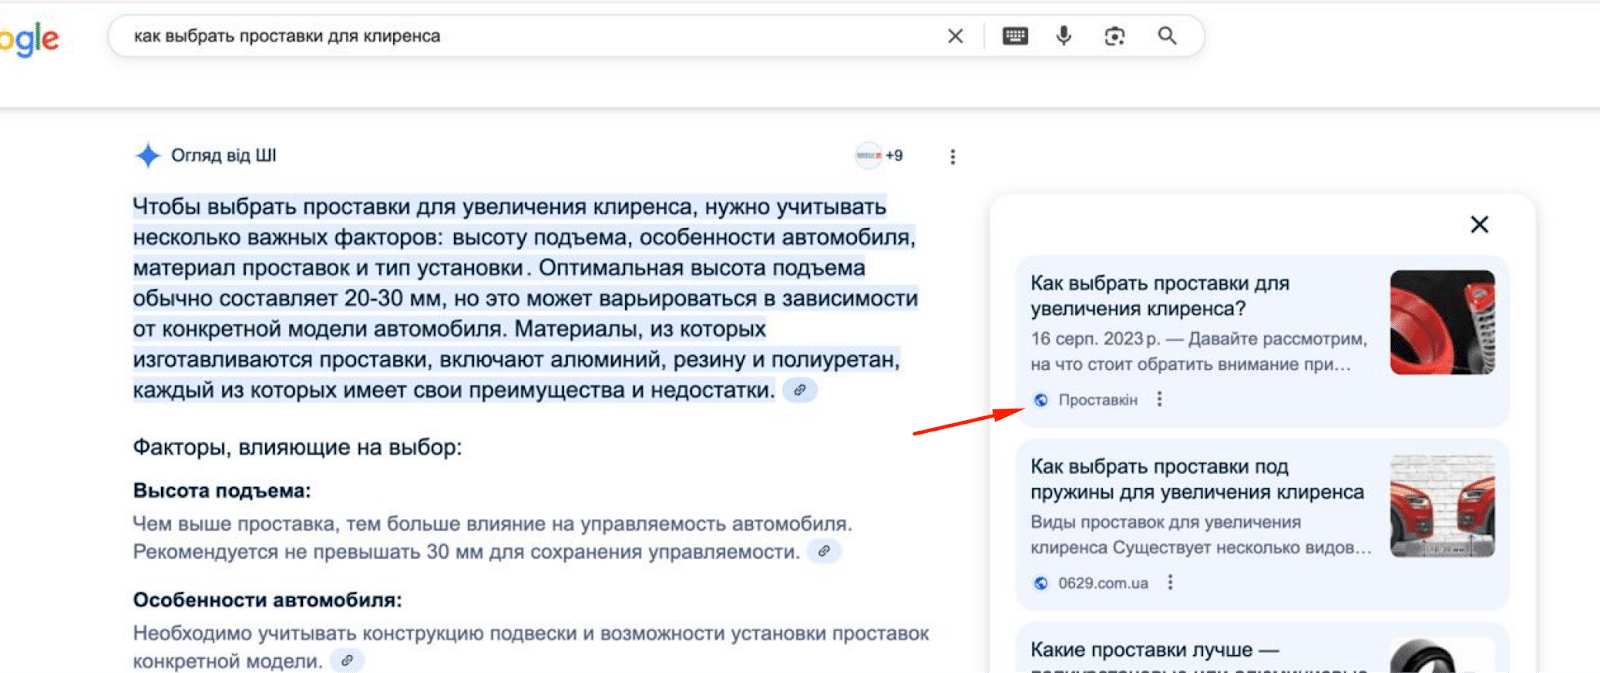Image resolution: width=1600 pixels, height=673 pixels.
Task: Open the on-screen keyboard input tool
Action: pyautogui.click(x=1015, y=36)
